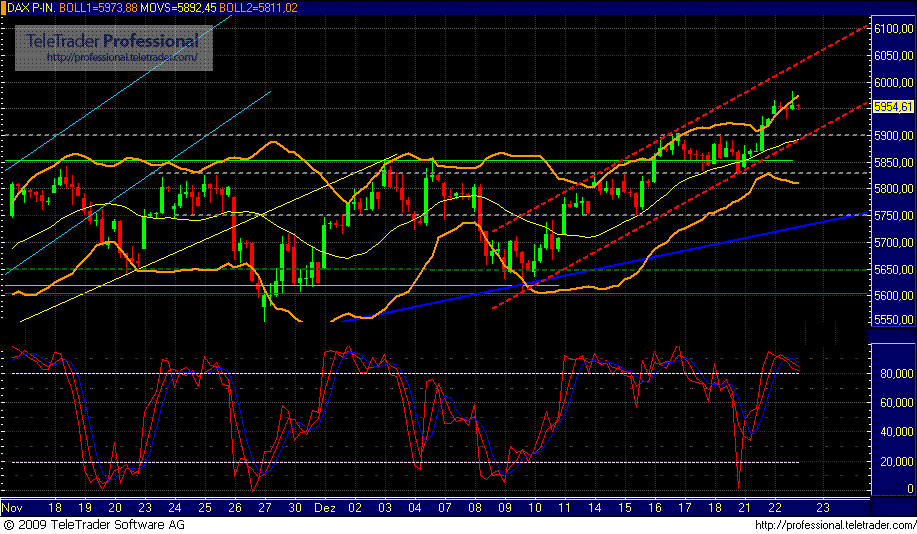Click date label 24 on the time axis

(175, 508)
